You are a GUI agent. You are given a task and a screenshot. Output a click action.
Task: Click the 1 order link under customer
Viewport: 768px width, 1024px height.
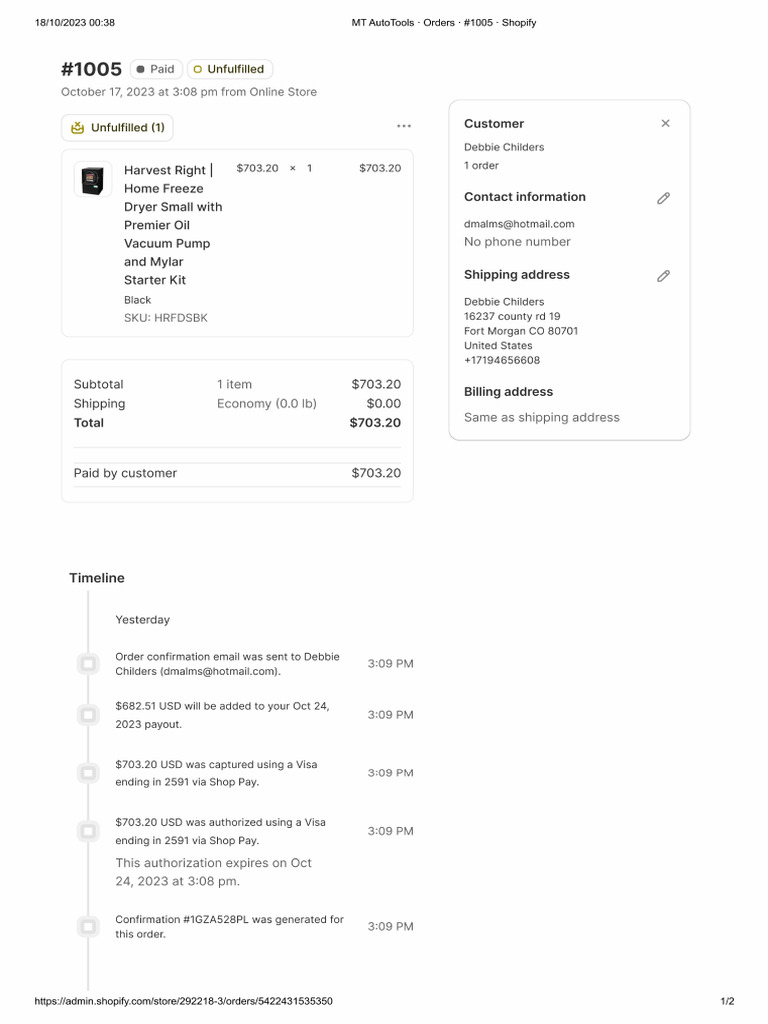481,165
